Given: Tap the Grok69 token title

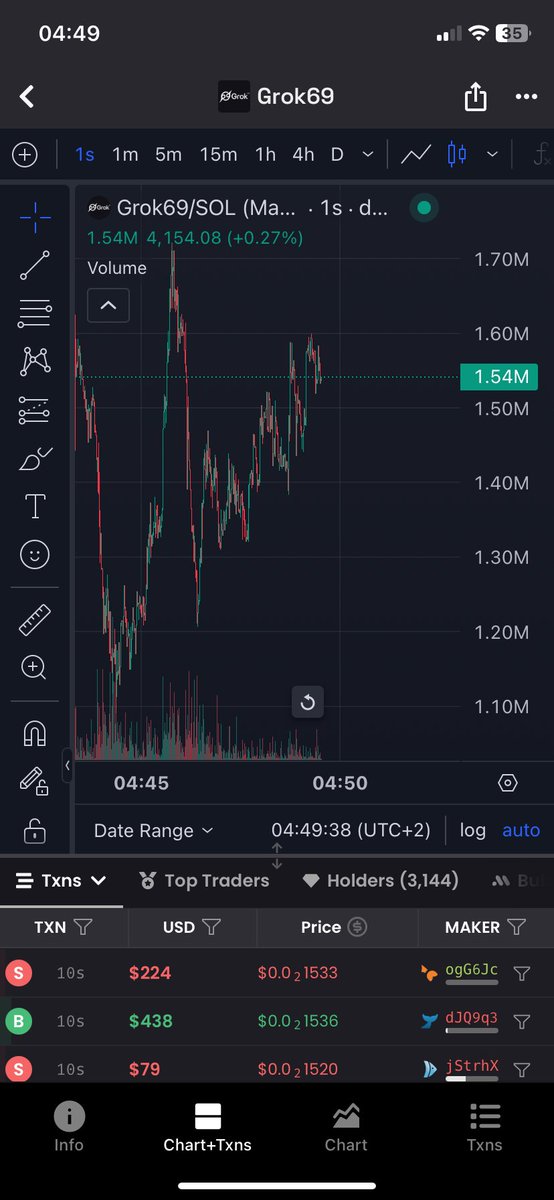Looking at the screenshot, I should (x=295, y=97).
